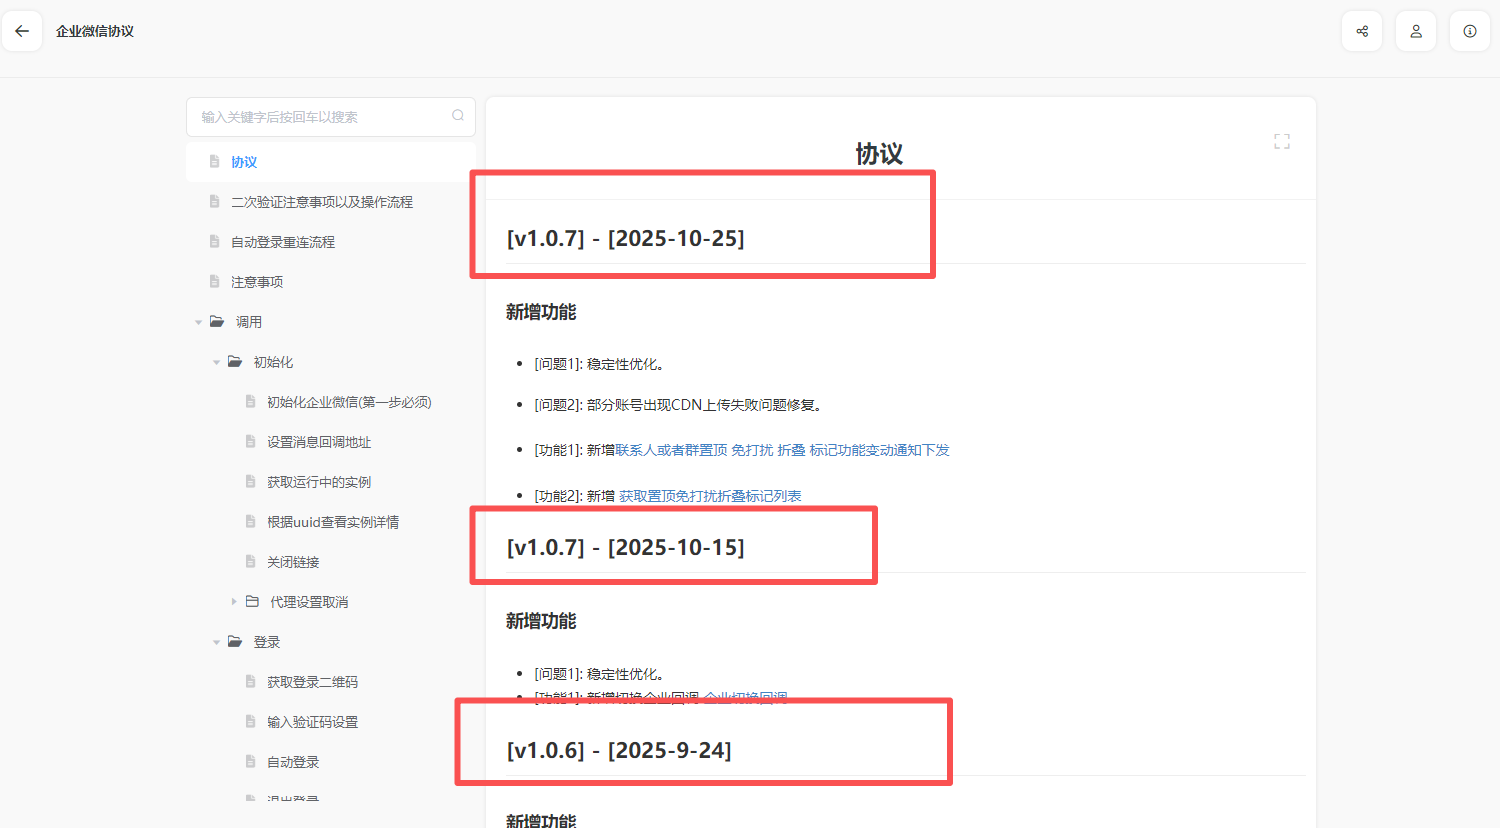
Task: Click the 代理设置取消 closed-folder icon
Action: pyautogui.click(x=252, y=602)
